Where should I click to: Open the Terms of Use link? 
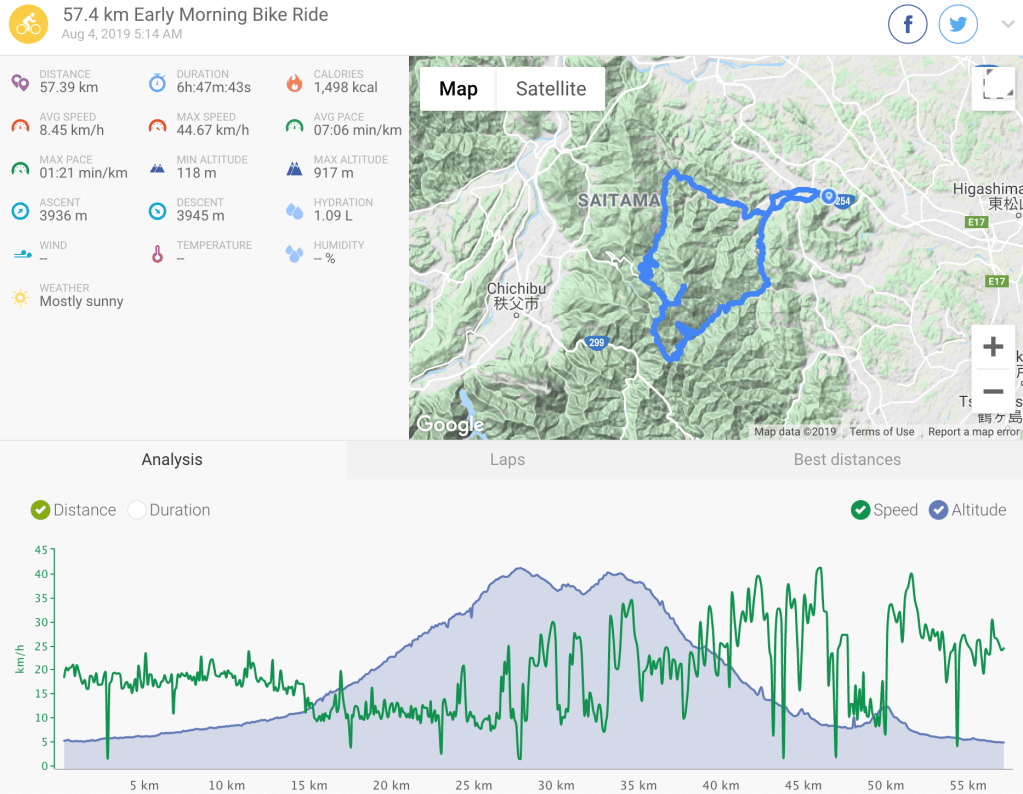(881, 432)
